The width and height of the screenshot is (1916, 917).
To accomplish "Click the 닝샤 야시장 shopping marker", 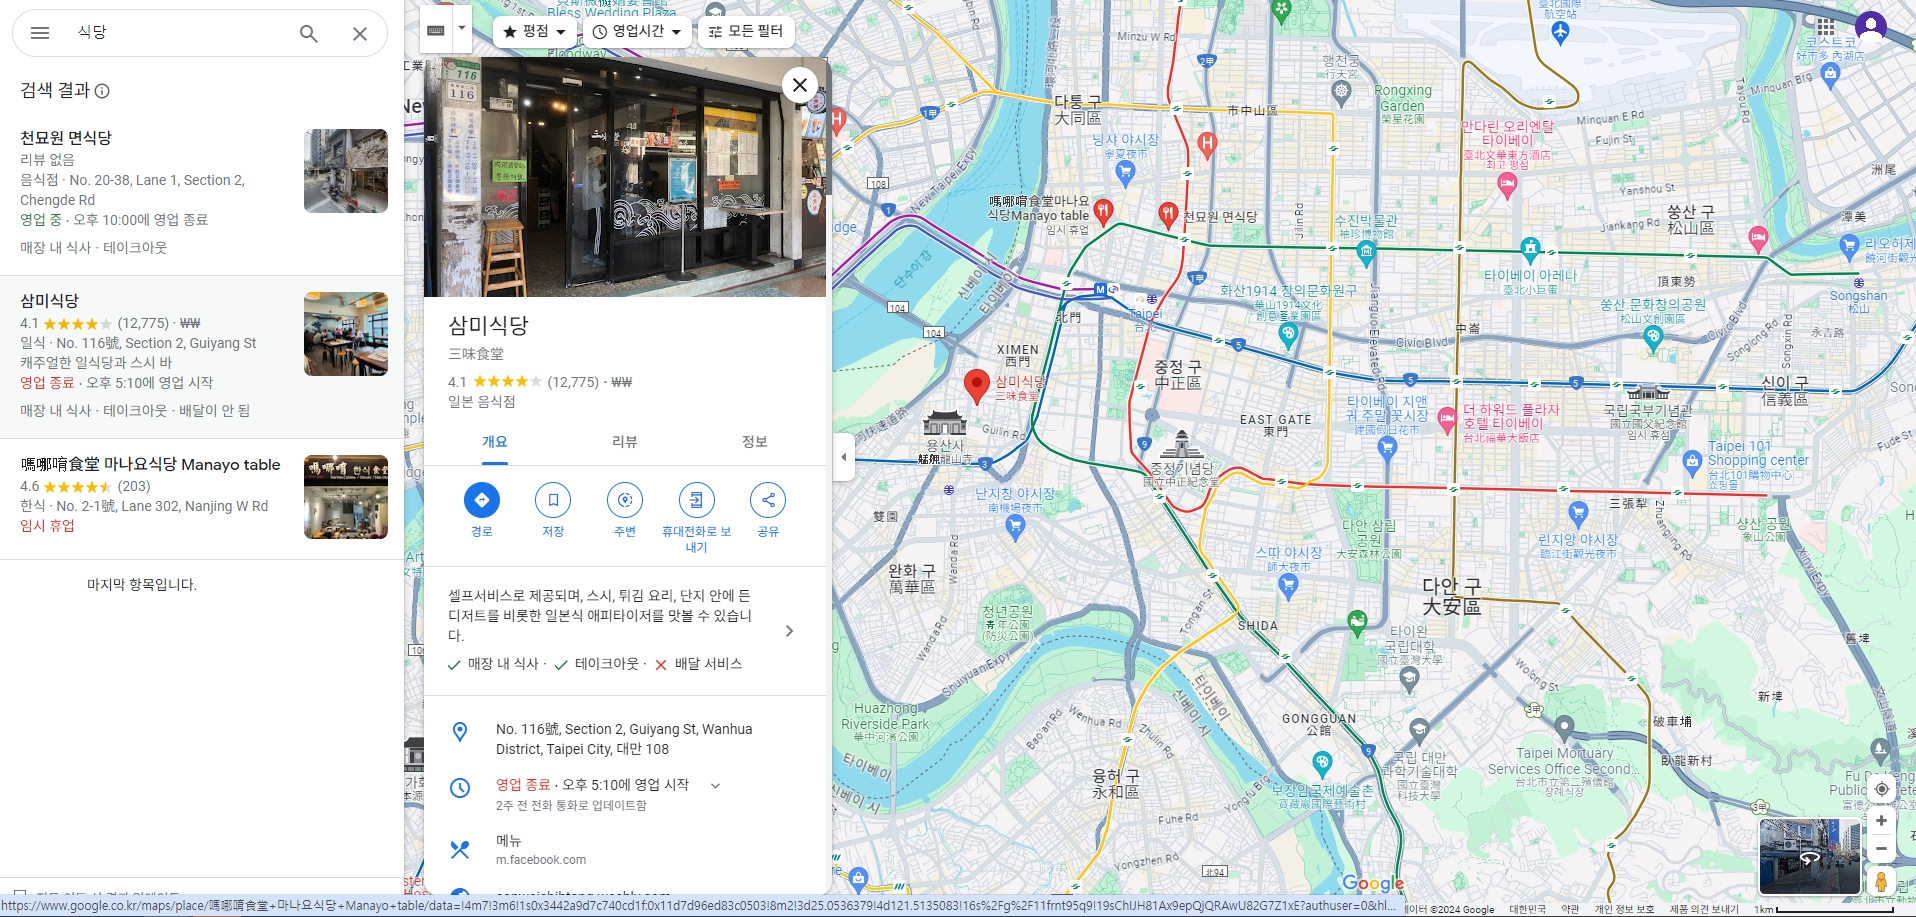I will 1126,174.
